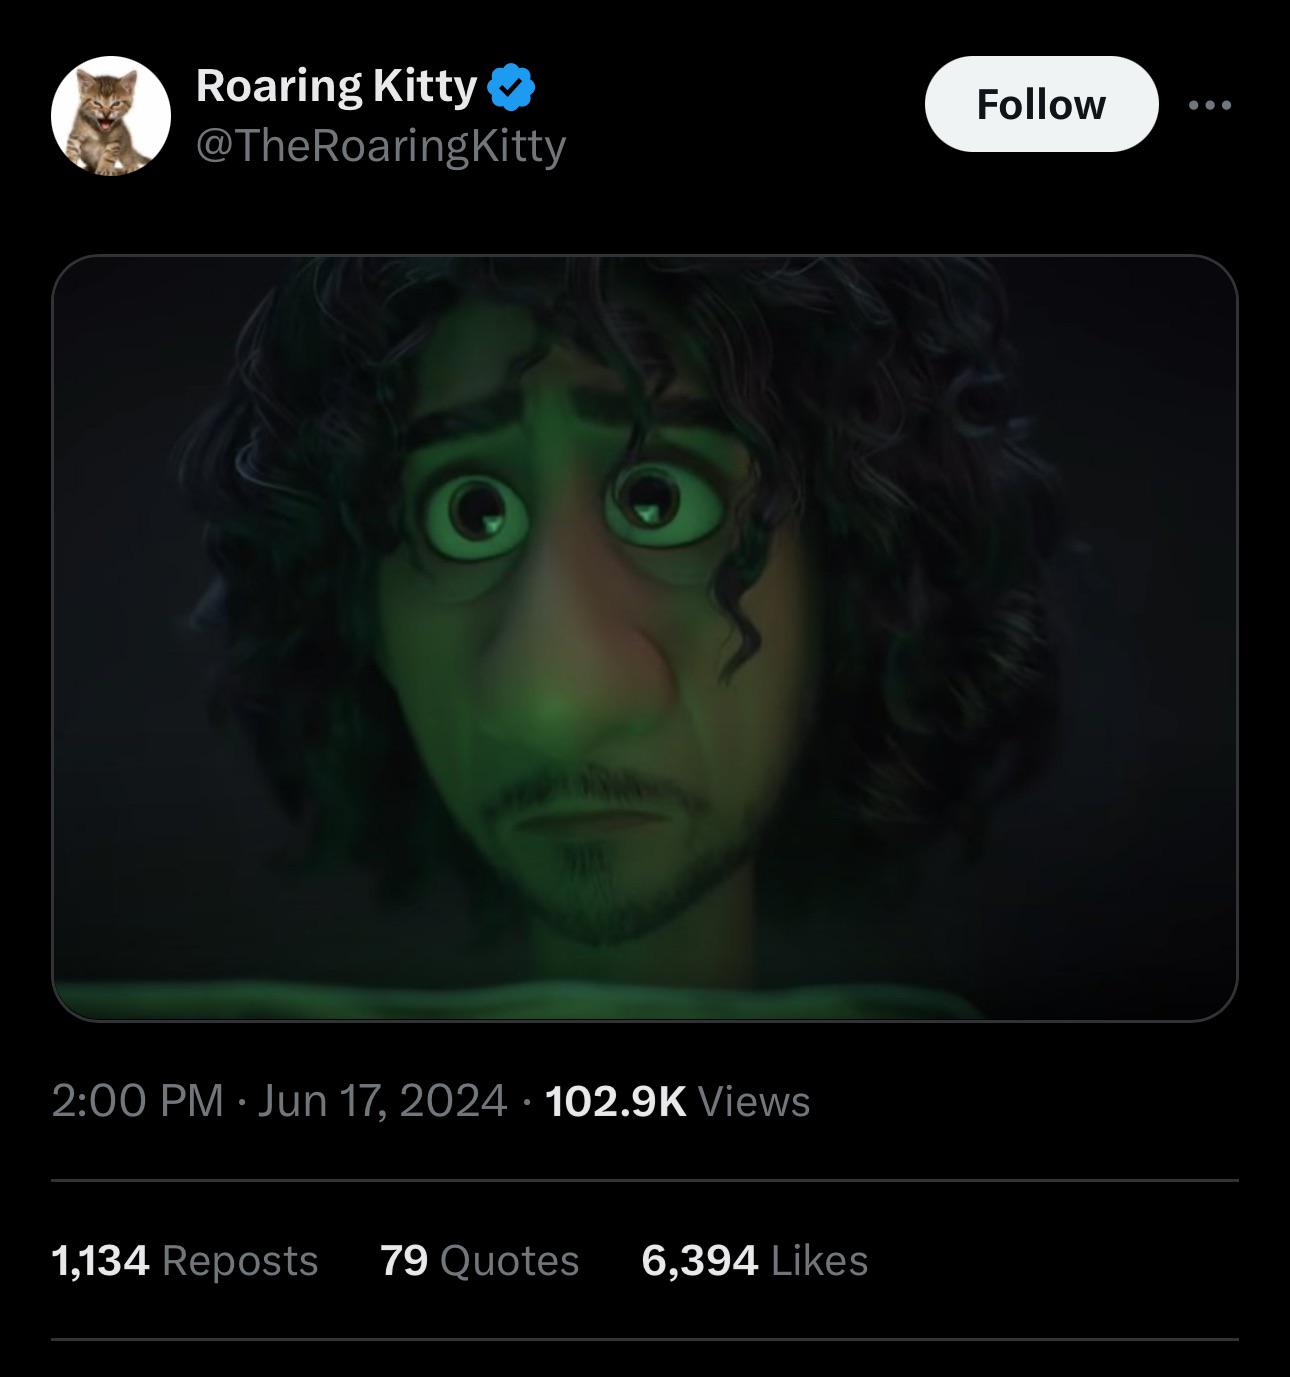1290x1377 pixels.
Task: Open the kitten profile picture
Action: tap(110, 115)
